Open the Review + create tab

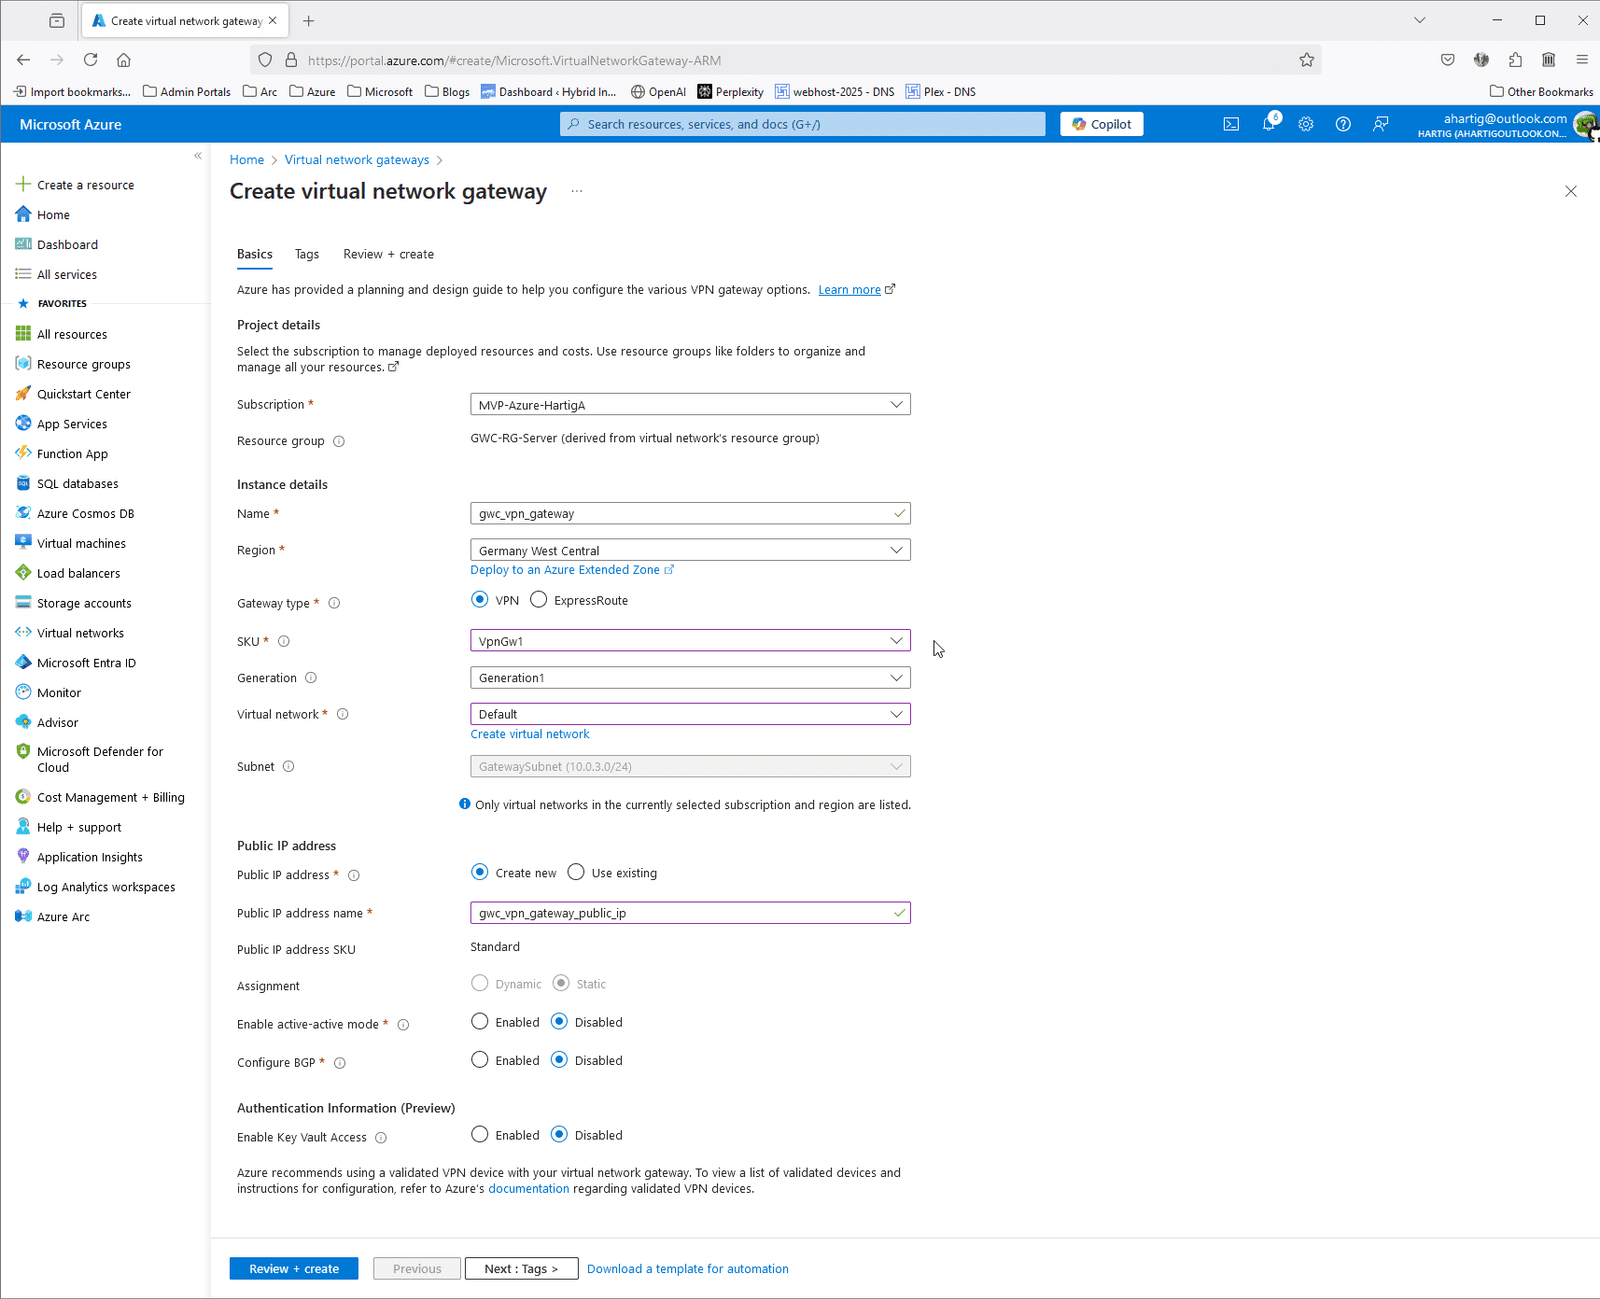coord(388,254)
